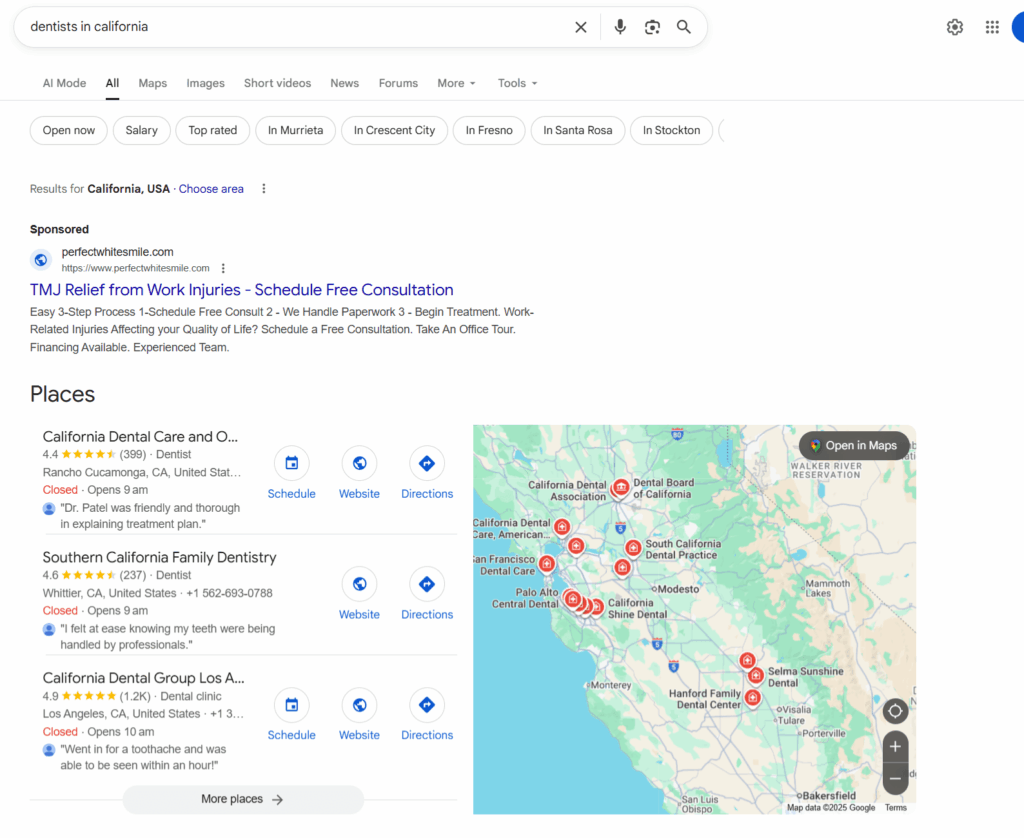The height and width of the screenshot is (838, 1024).
Task: Click Schedule icon for California Dental Care
Action: pyautogui.click(x=291, y=463)
